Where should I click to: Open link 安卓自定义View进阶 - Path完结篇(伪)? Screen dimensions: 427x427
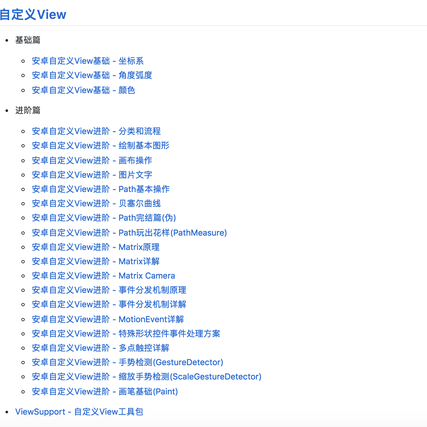pyautogui.click(x=104, y=218)
